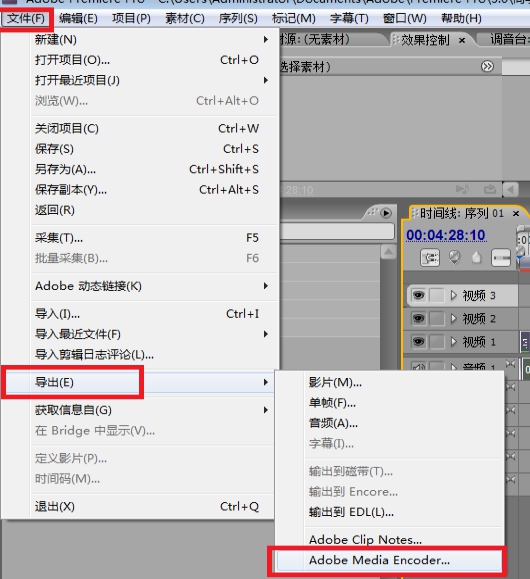Close the 效果控制 tab
Viewport: 530px width, 579px height.
[x=462, y=40]
